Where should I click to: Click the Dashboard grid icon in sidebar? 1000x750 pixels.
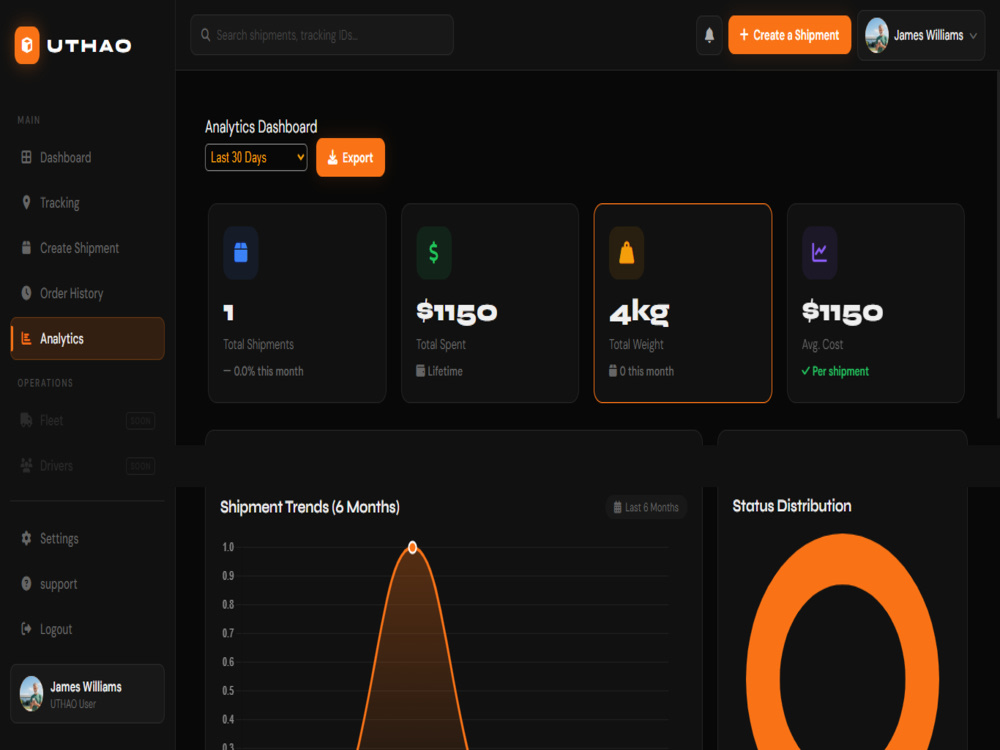[x=26, y=157]
